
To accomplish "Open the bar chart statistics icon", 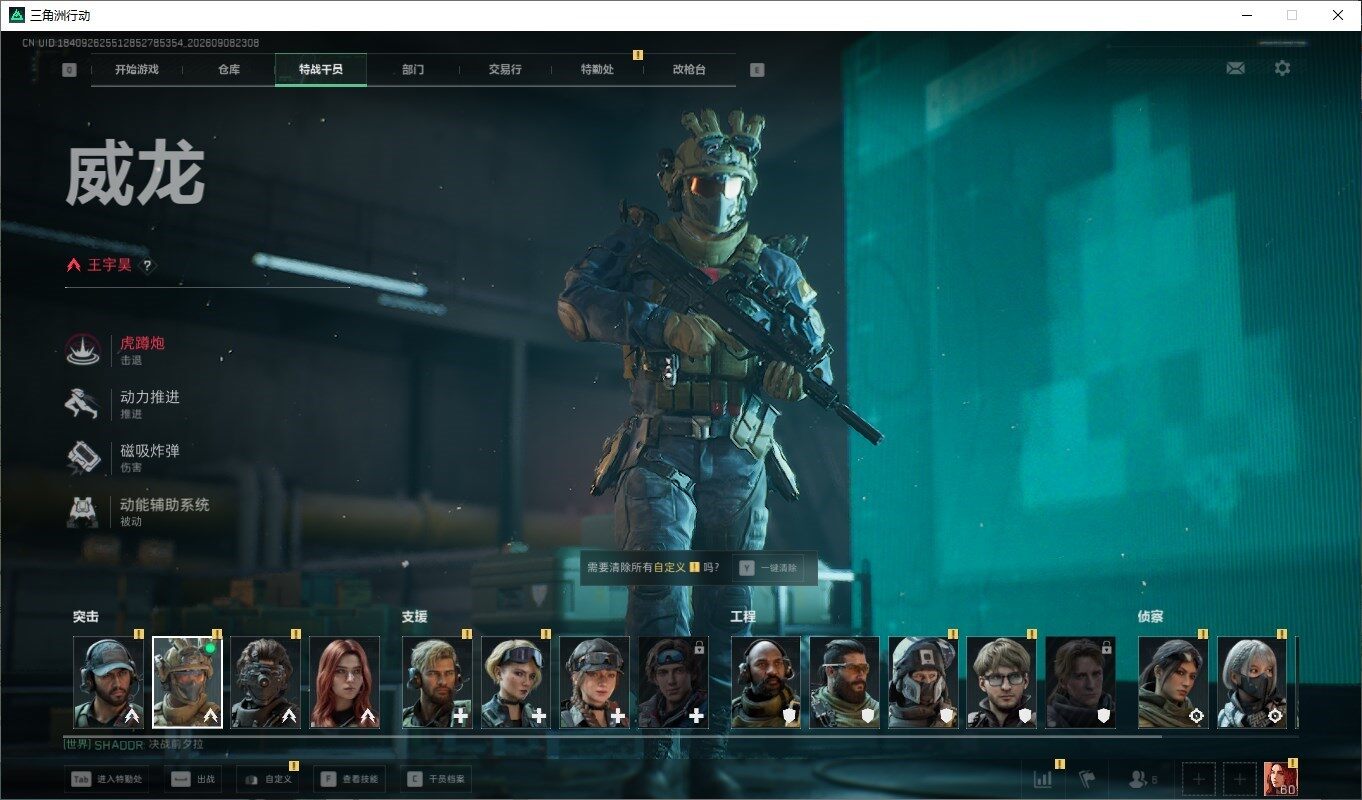I will (x=1043, y=779).
